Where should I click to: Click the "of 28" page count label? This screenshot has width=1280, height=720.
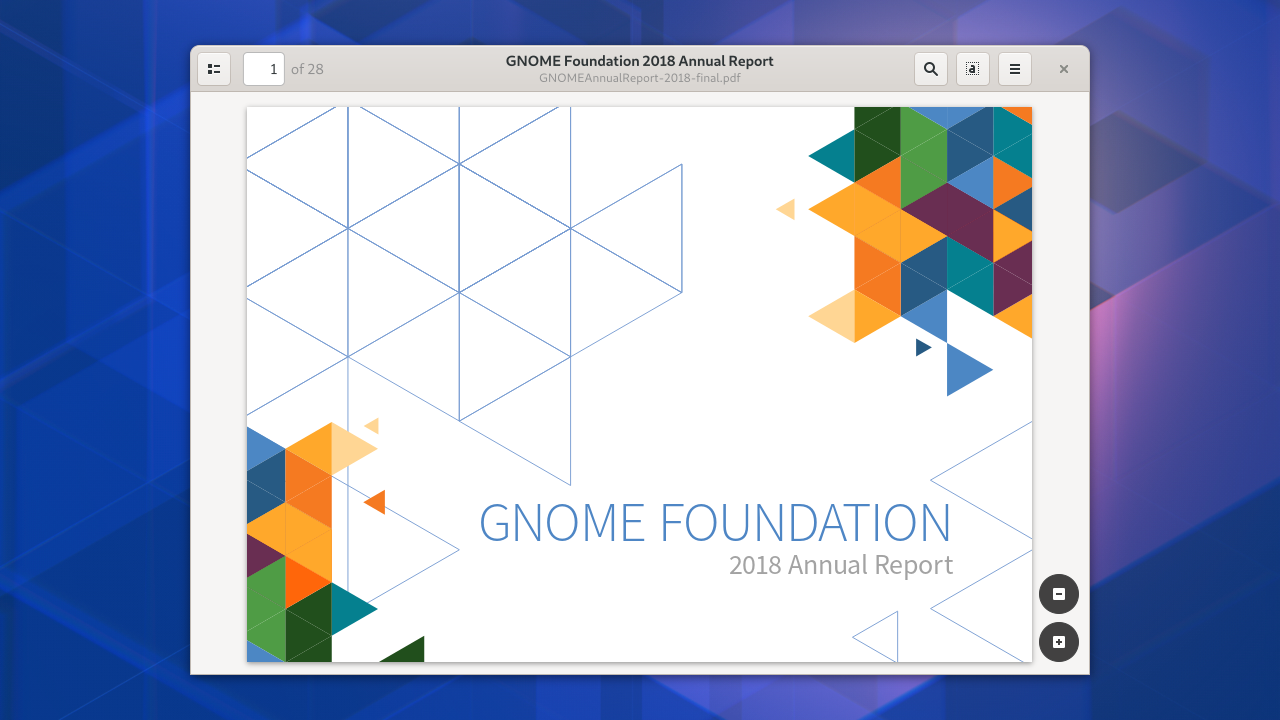tap(307, 69)
